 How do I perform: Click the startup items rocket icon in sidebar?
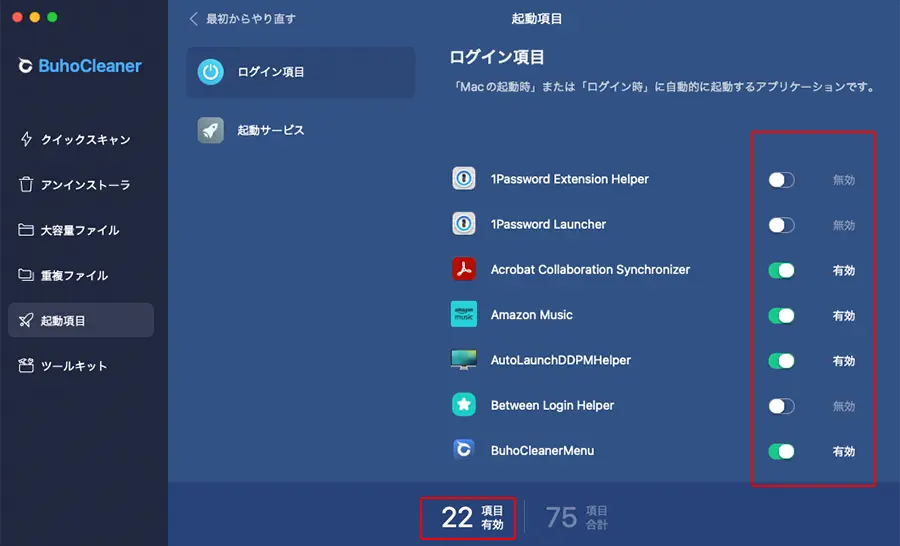[x=26, y=320]
